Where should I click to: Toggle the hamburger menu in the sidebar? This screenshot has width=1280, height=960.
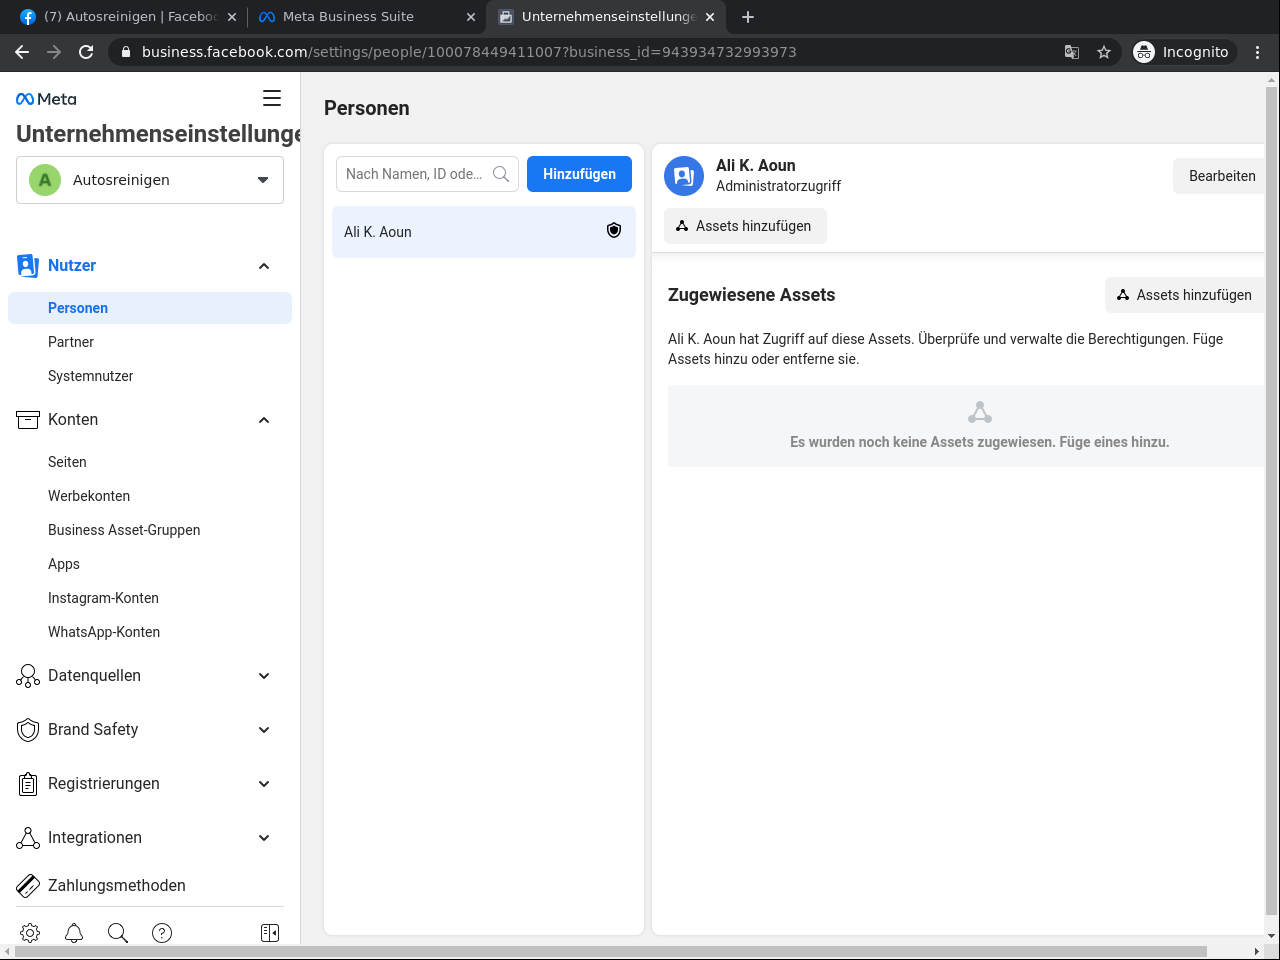[x=272, y=98]
